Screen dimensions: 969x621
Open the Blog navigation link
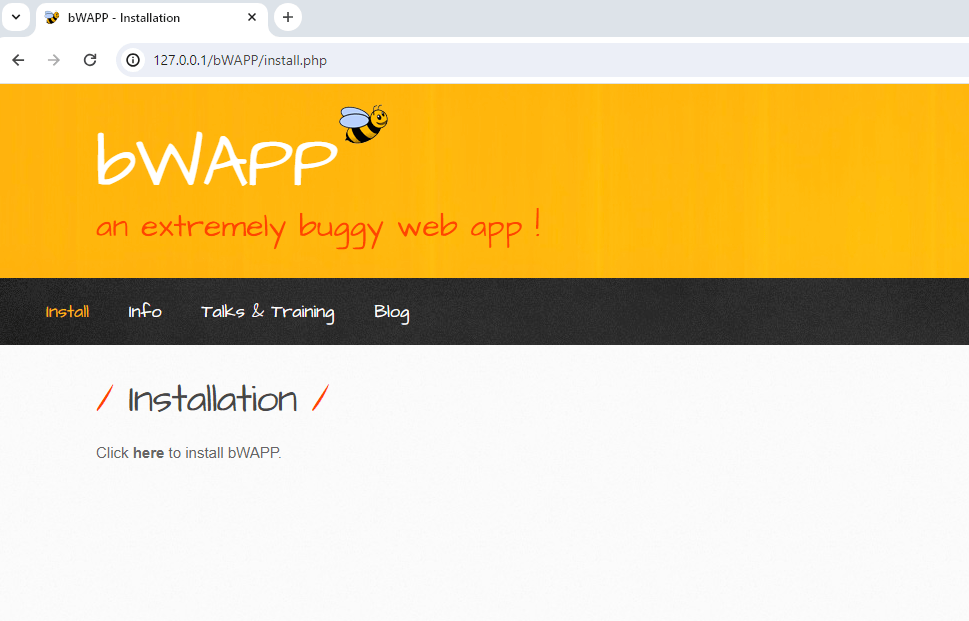pyautogui.click(x=391, y=312)
